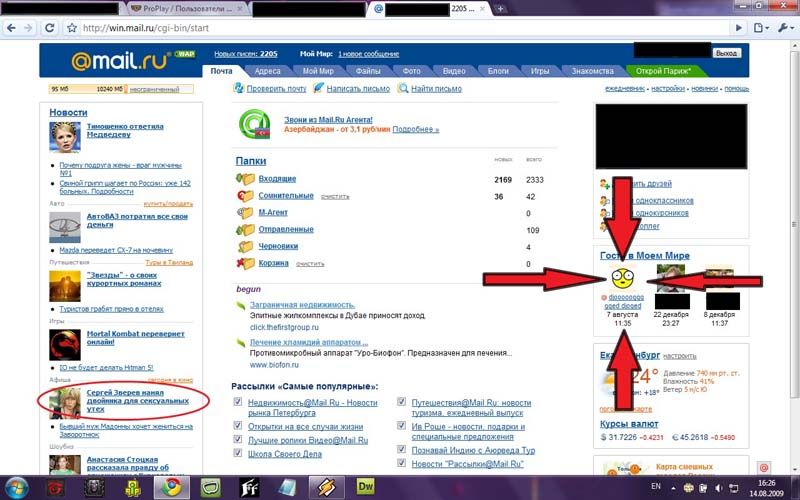The height and width of the screenshot is (500, 800).
Task: Open Windows Start menu orb
Action: (x=16, y=487)
